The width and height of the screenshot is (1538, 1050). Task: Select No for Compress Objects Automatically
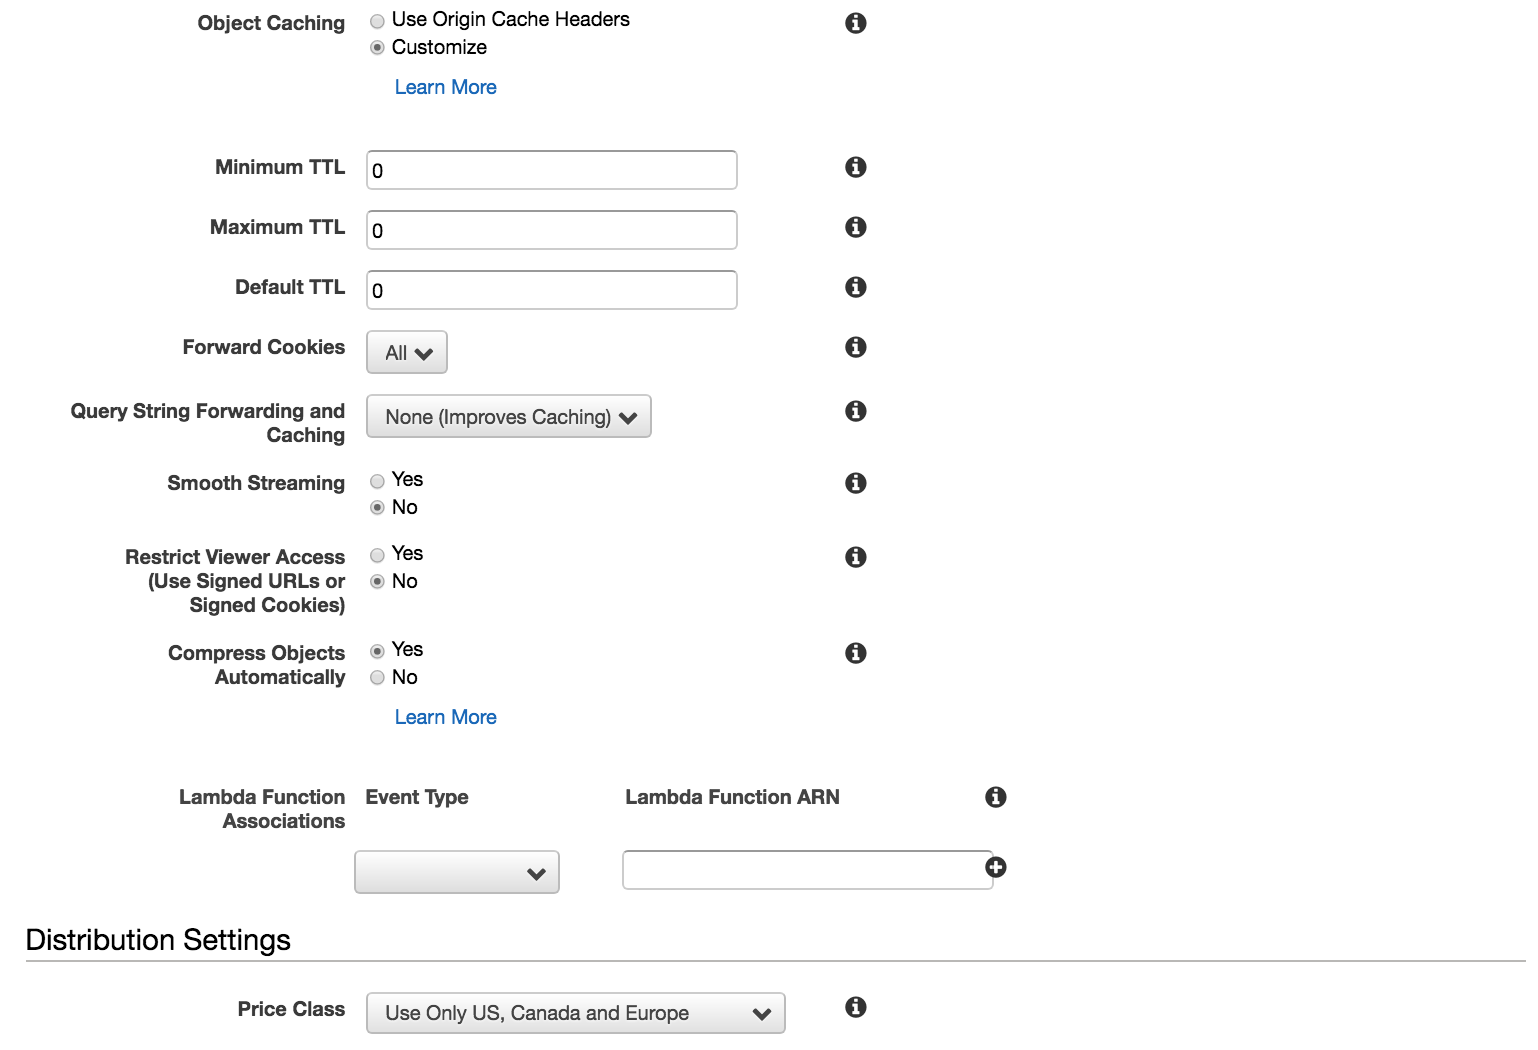coord(377,678)
